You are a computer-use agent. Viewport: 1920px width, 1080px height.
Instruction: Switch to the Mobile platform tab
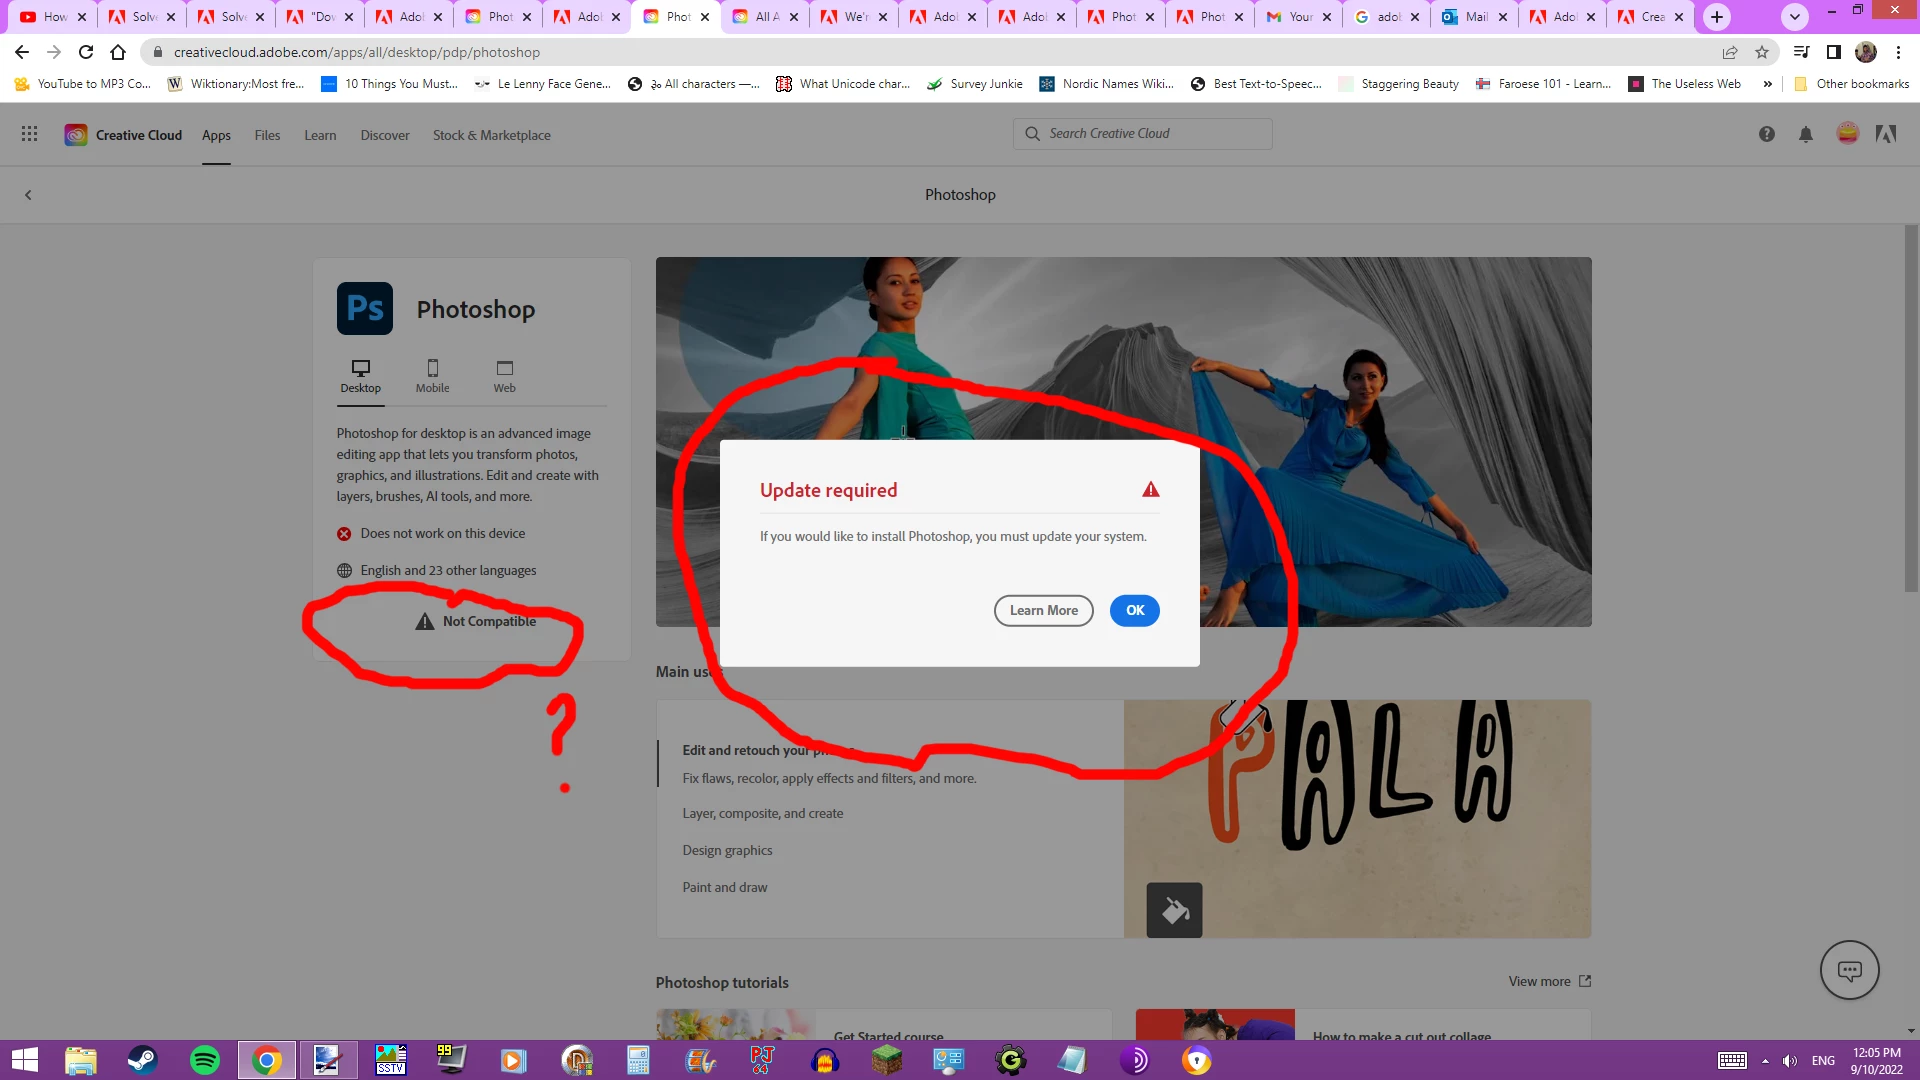pyautogui.click(x=432, y=376)
